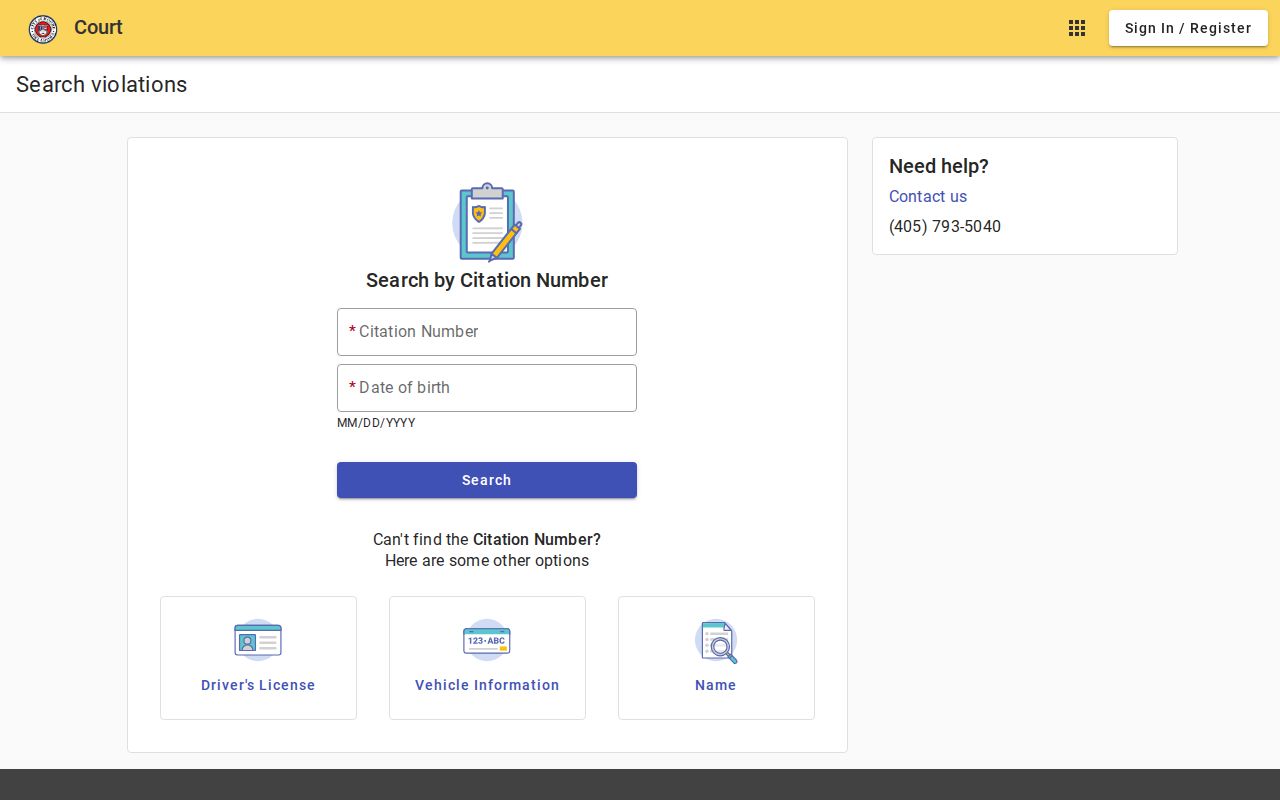This screenshot has width=1280, height=800.
Task: Click the Search violations heading
Action: pyautogui.click(x=101, y=84)
